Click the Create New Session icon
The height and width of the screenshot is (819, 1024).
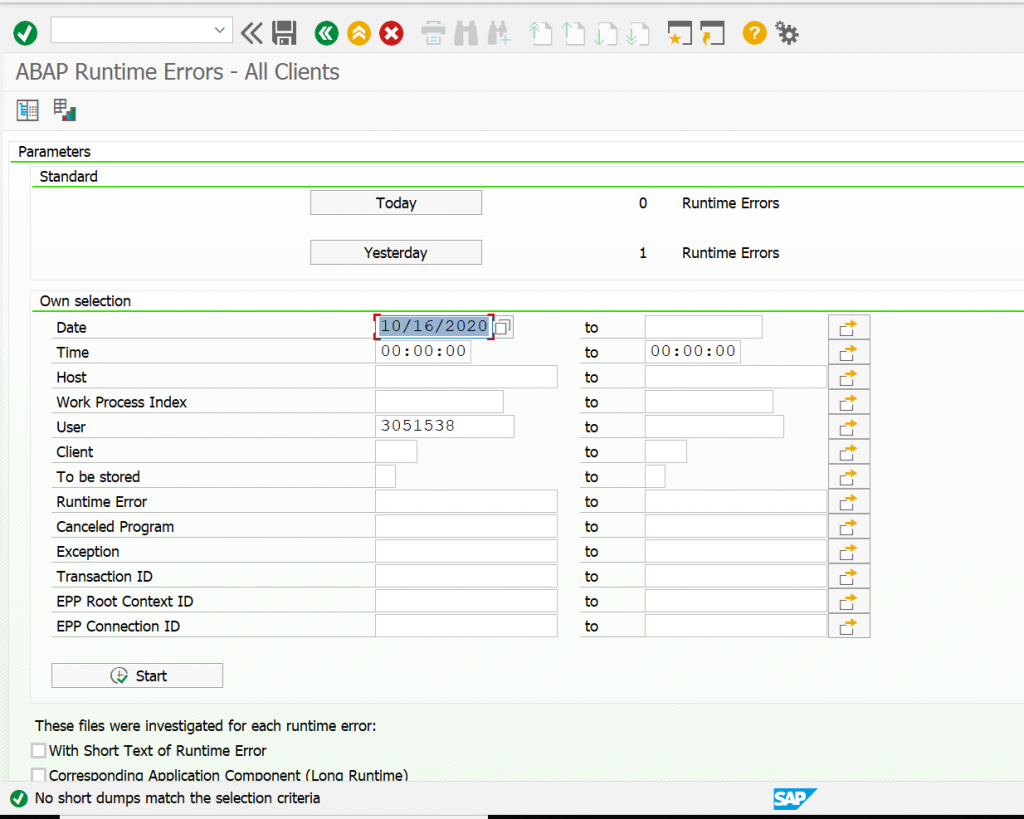[679, 33]
